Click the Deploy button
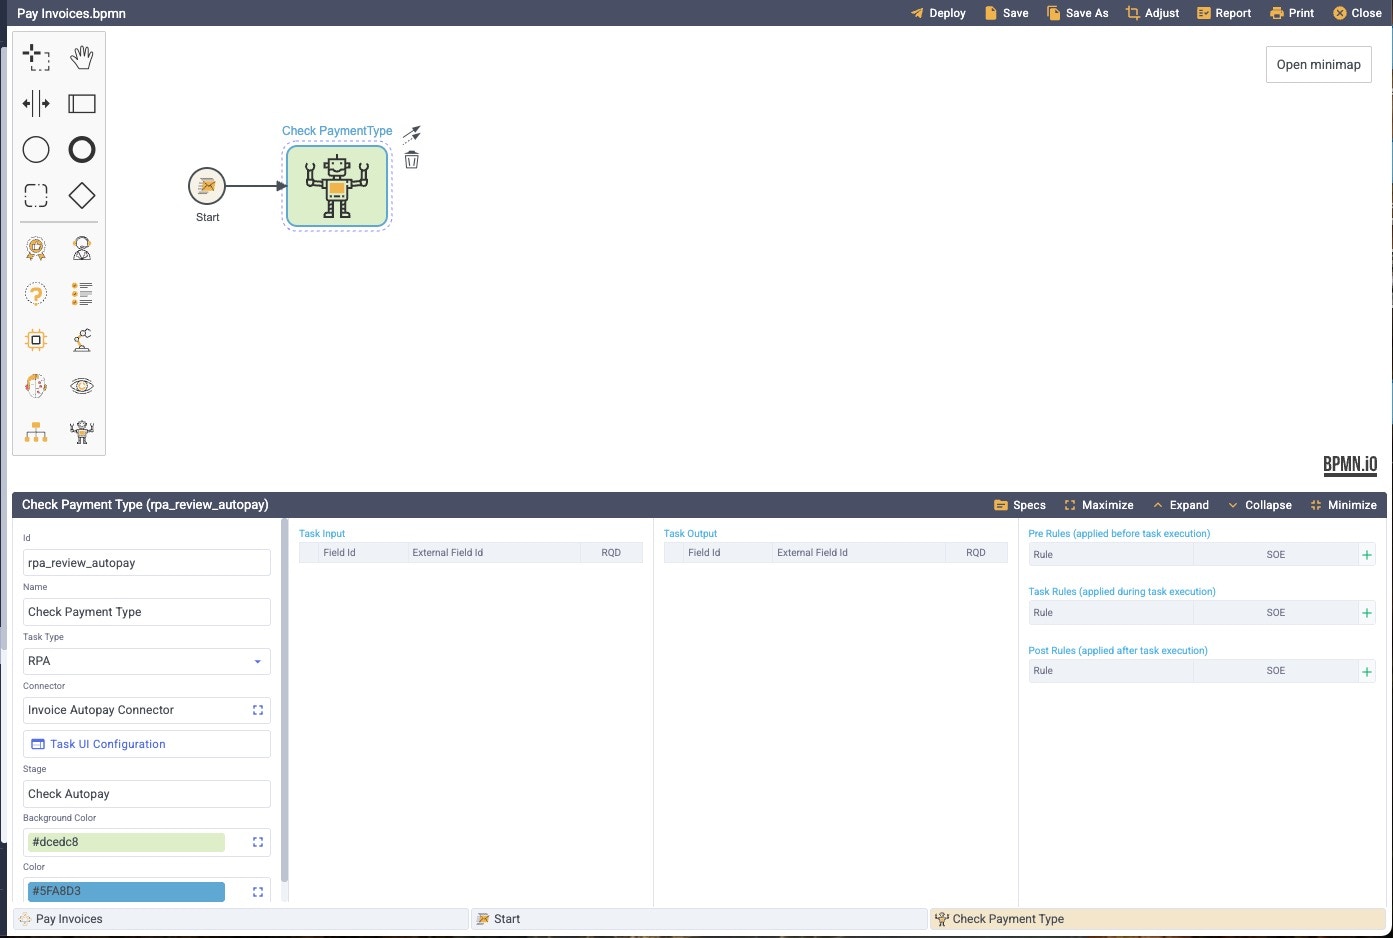 (x=937, y=13)
